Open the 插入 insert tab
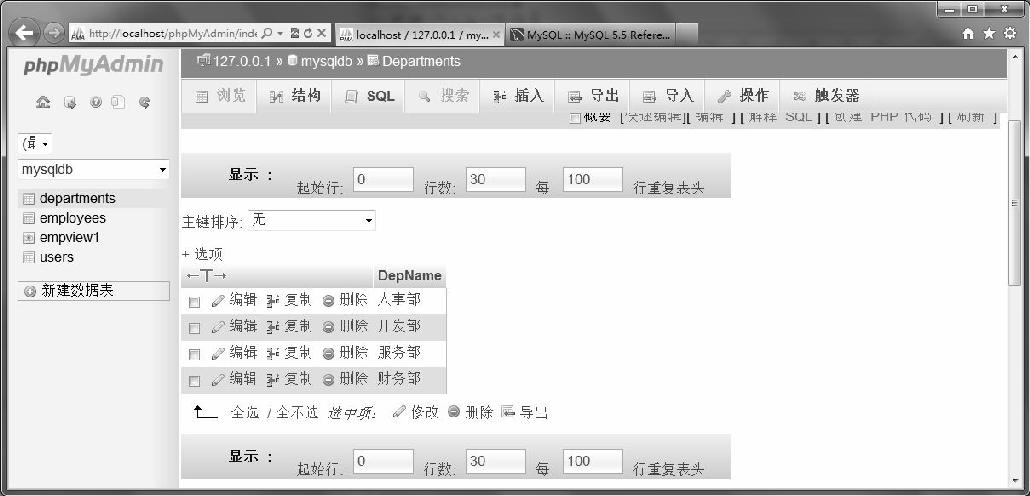Screen dimensions: 1030x496 click(x=518, y=97)
